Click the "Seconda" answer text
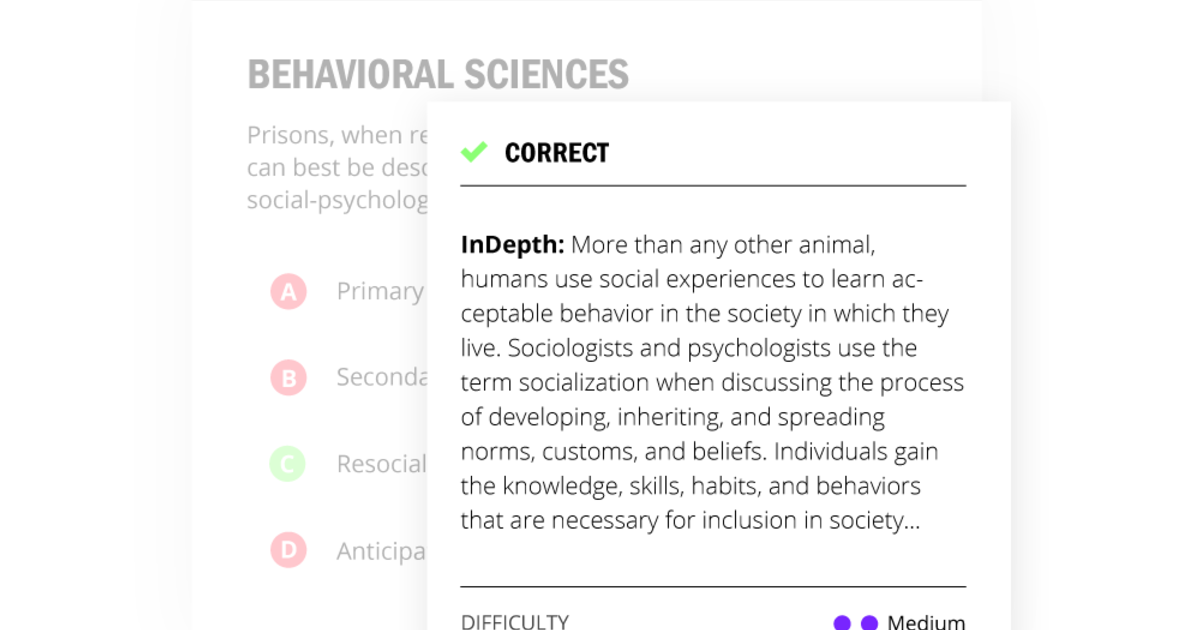Image resolution: width=1200 pixels, height=630 pixels. tap(382, 377)
